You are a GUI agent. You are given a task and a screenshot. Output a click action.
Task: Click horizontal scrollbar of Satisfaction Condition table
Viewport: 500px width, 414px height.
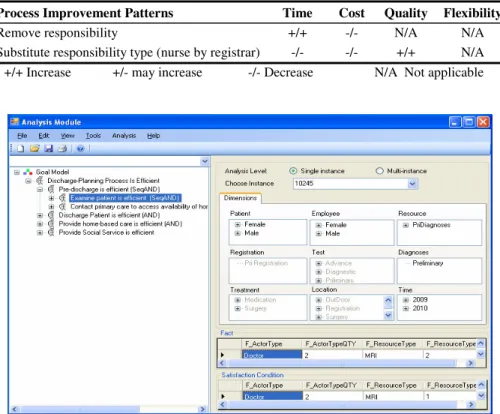(343, 404)
